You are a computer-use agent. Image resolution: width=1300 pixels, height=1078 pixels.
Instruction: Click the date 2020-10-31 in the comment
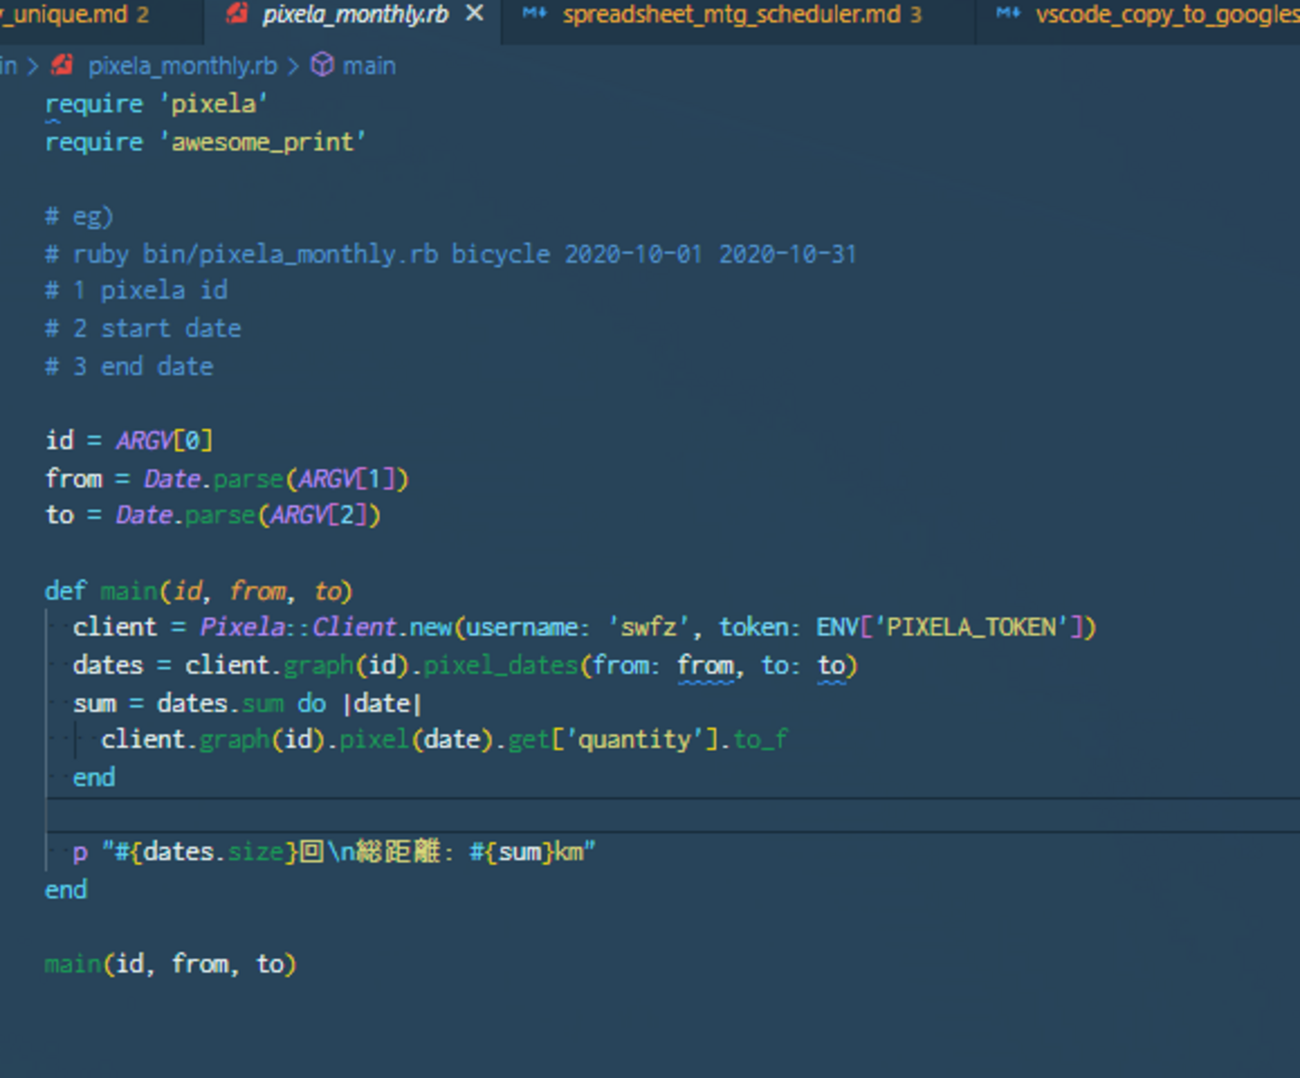[x=788, y=254]
